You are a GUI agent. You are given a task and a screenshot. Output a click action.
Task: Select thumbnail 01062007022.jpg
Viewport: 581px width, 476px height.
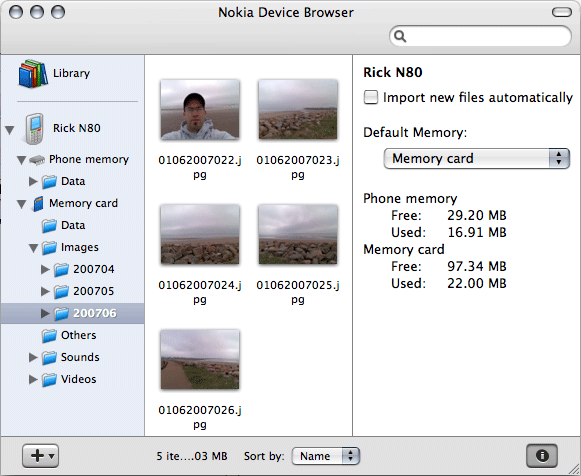(x=200, y=110)
